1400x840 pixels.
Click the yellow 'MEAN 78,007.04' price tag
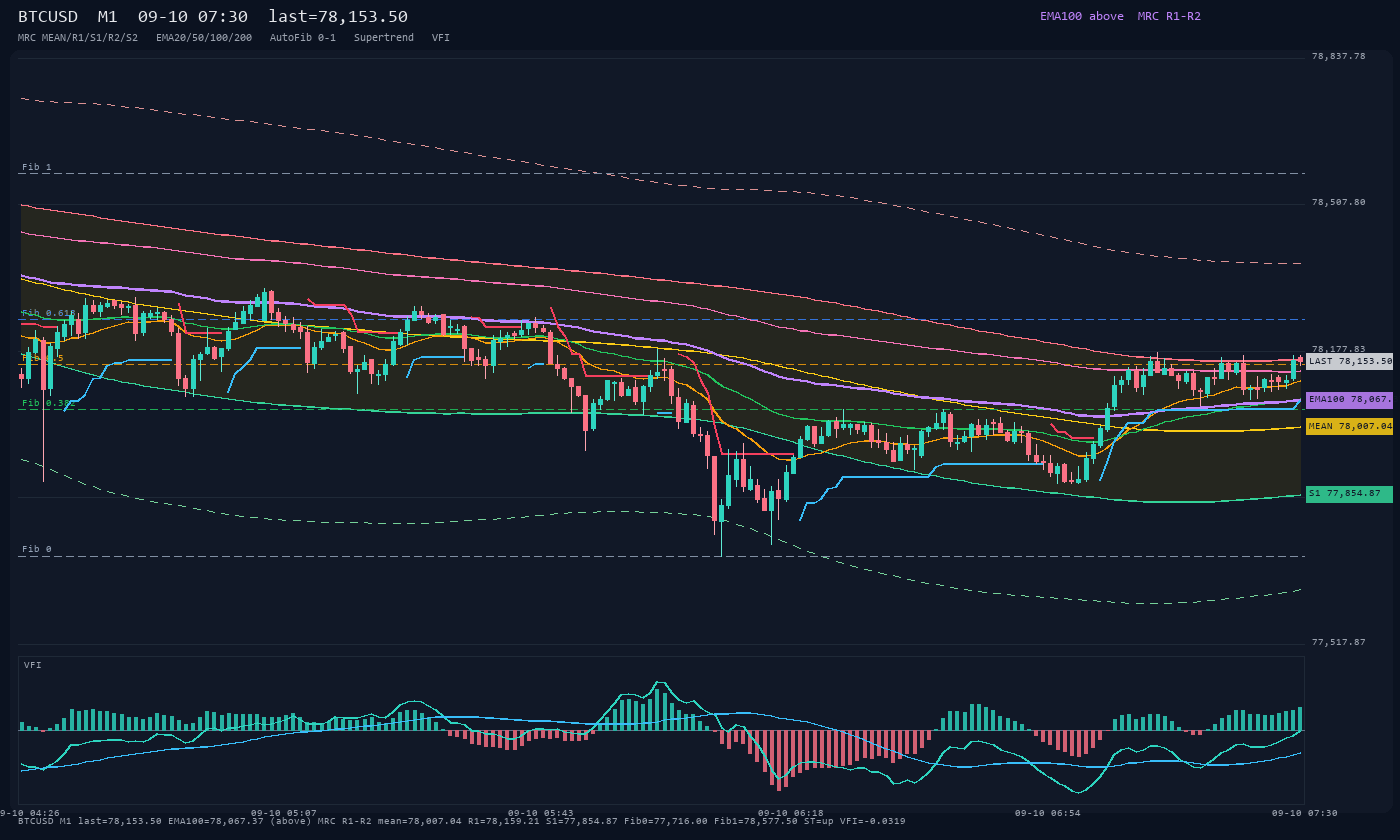click(x=1349, y=426)
